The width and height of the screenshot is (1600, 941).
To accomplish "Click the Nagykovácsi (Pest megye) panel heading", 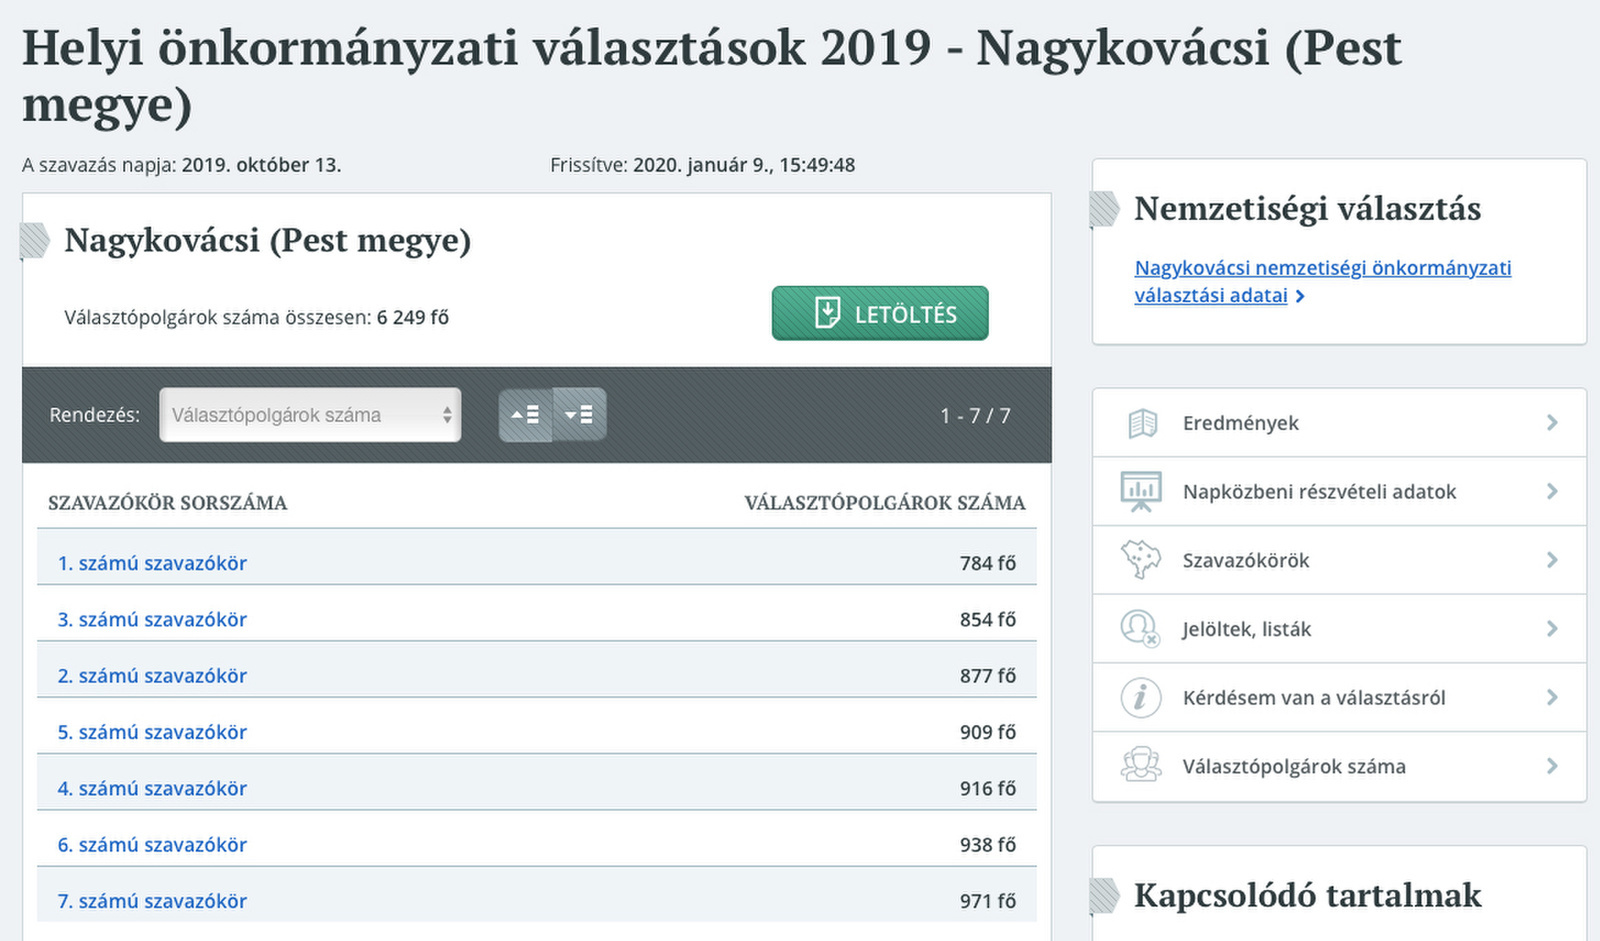I will click(x=268, y=240).
